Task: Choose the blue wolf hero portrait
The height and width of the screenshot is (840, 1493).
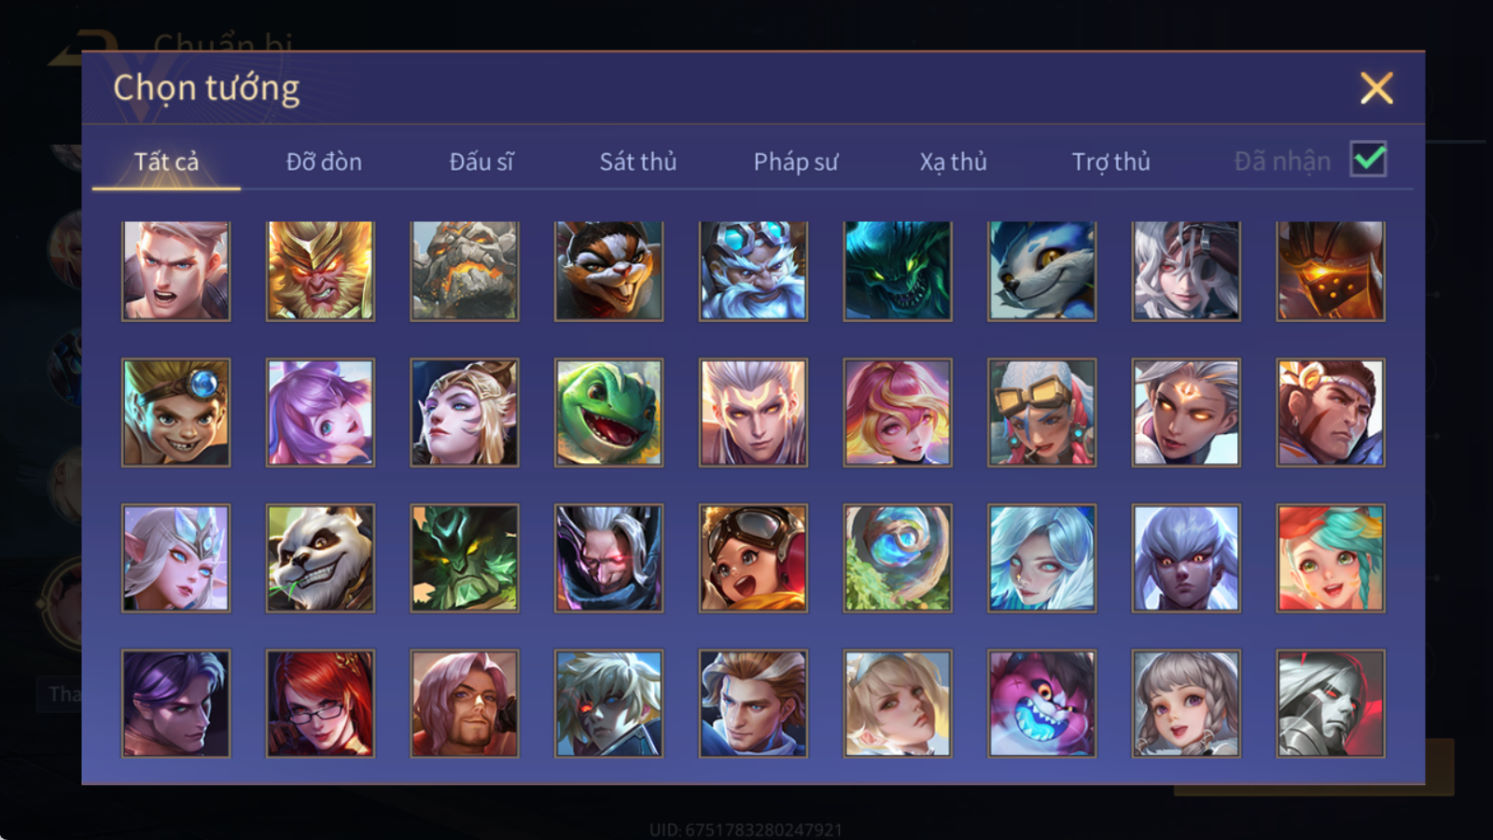Action: (x=1041, y=271)
